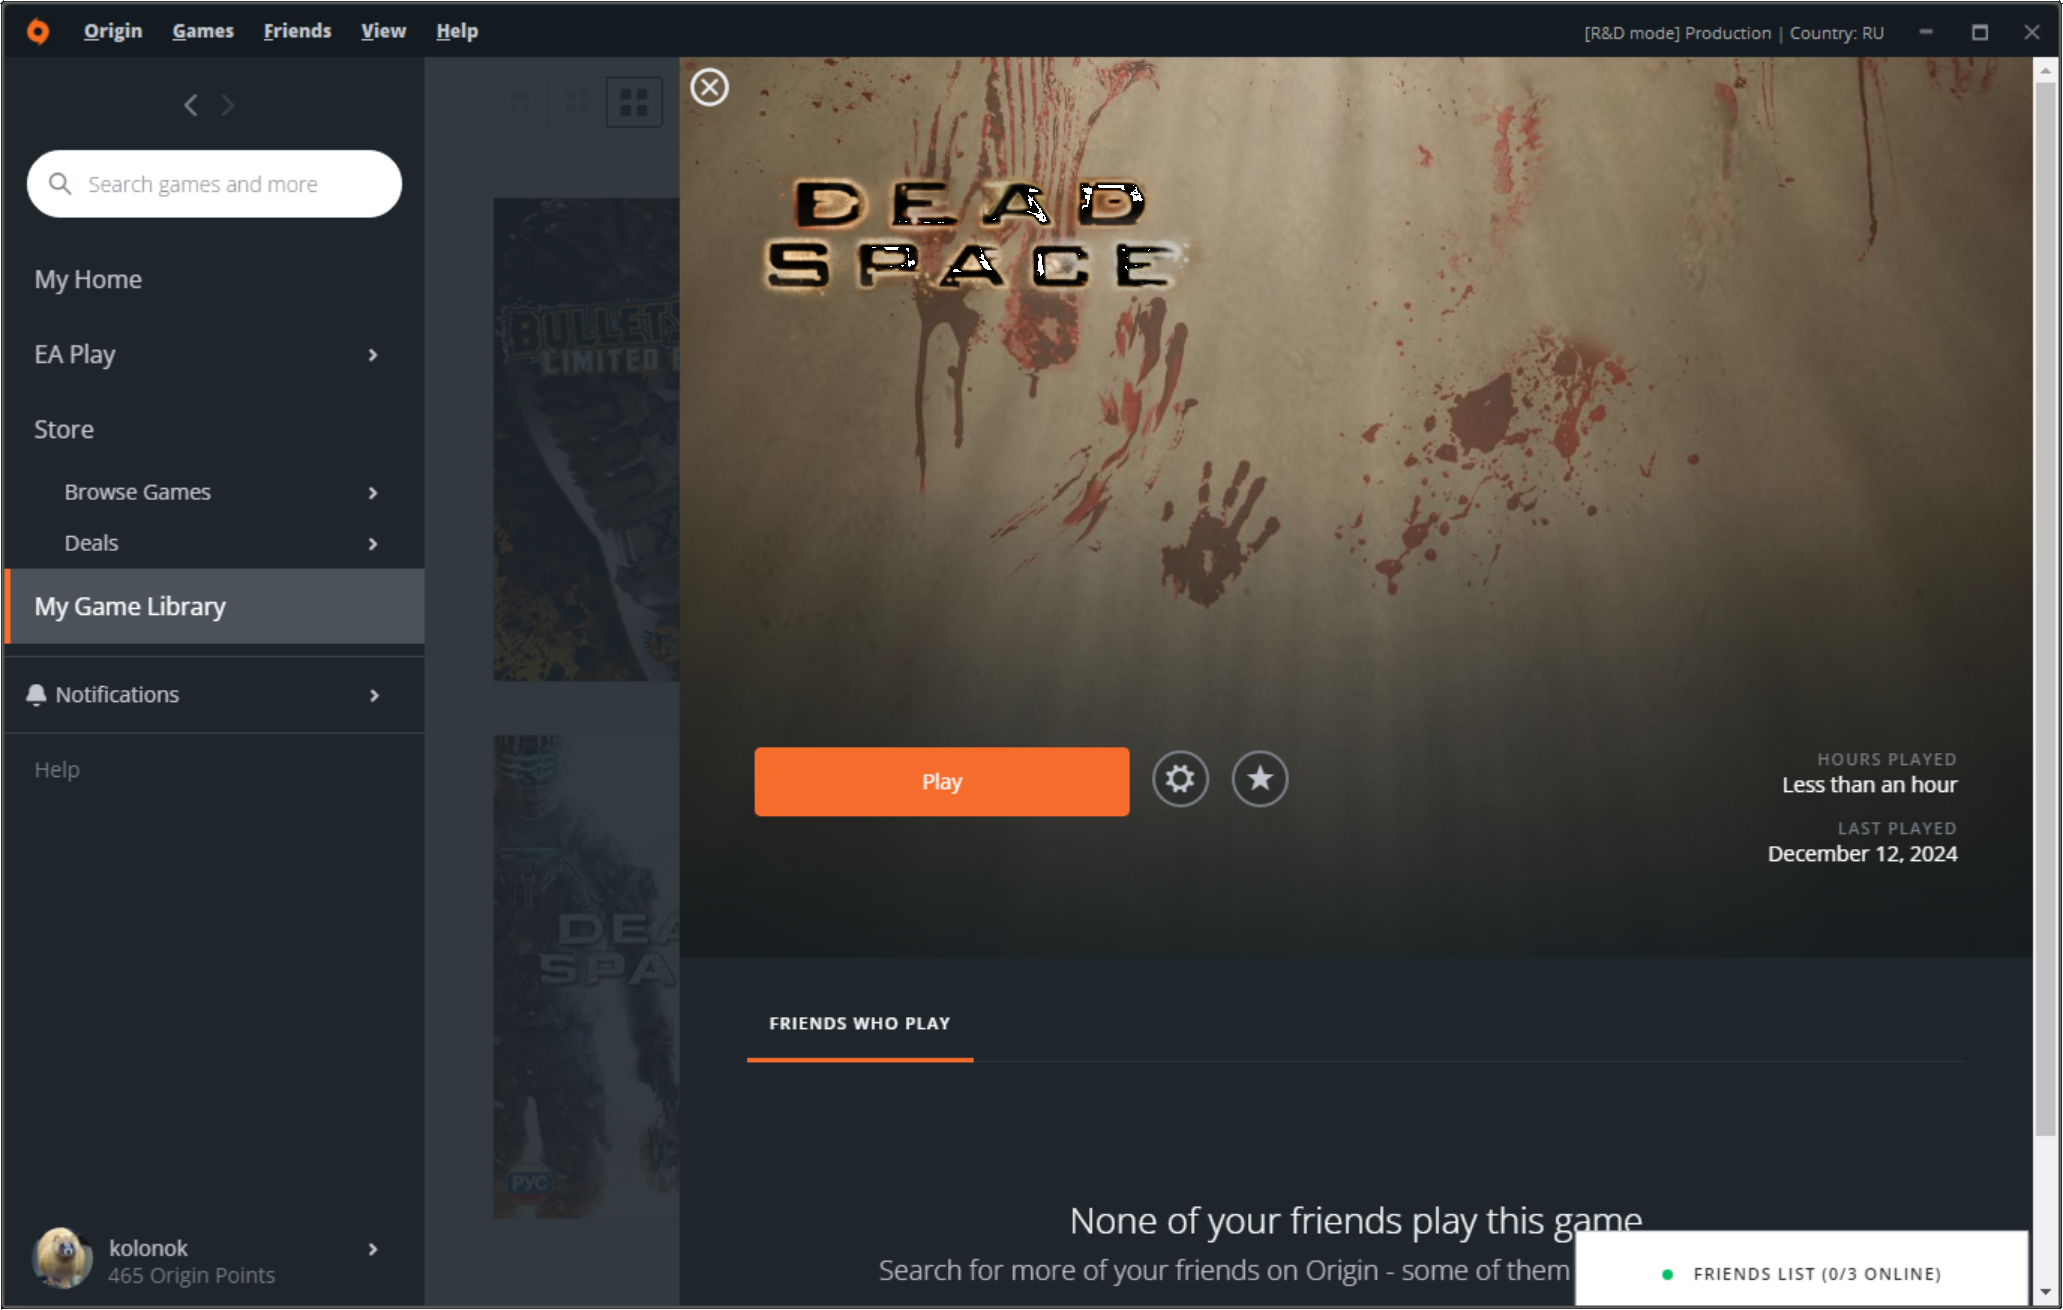Close the Dead Space details overlay
Image resolution: width=2063 pixels, height=1310 pixels.
click(709, 88)
